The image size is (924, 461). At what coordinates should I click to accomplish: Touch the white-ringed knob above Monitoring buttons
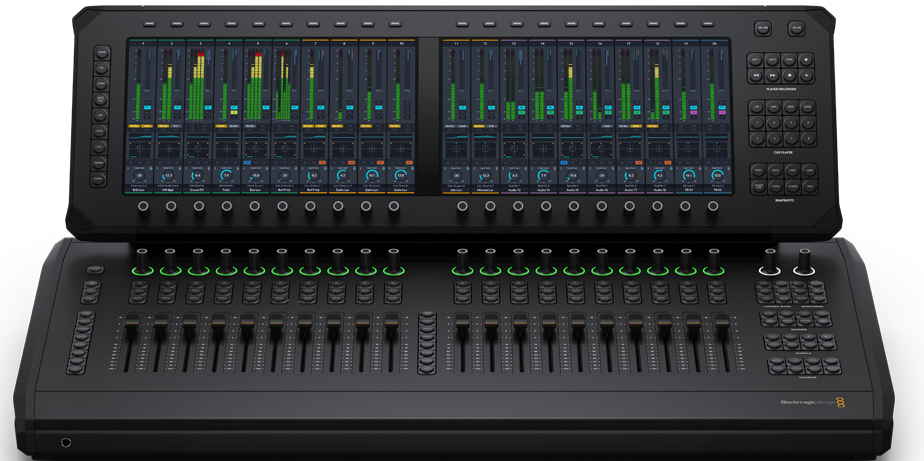tap(803, 262)
